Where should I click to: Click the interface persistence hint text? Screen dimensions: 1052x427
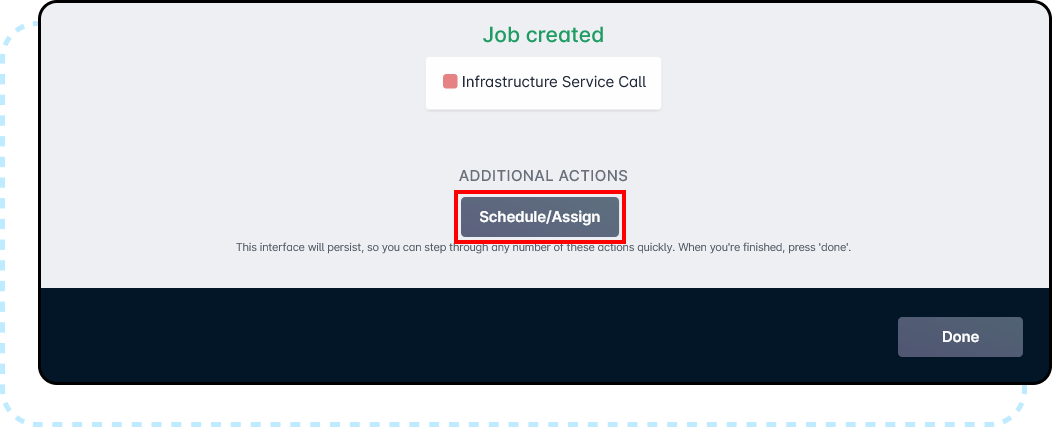[x=543, y=246]
